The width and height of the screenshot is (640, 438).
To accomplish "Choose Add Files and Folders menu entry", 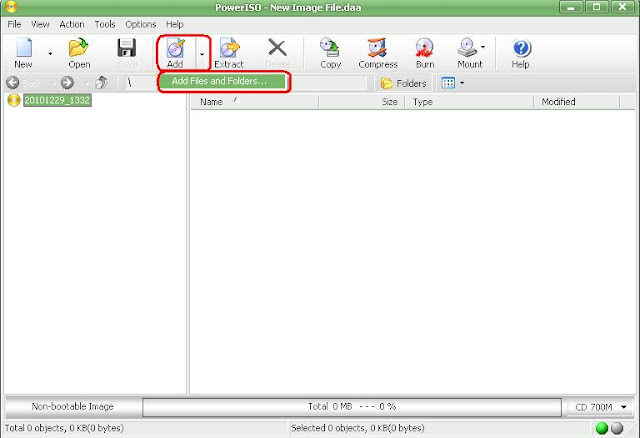I will pos(223,81).
